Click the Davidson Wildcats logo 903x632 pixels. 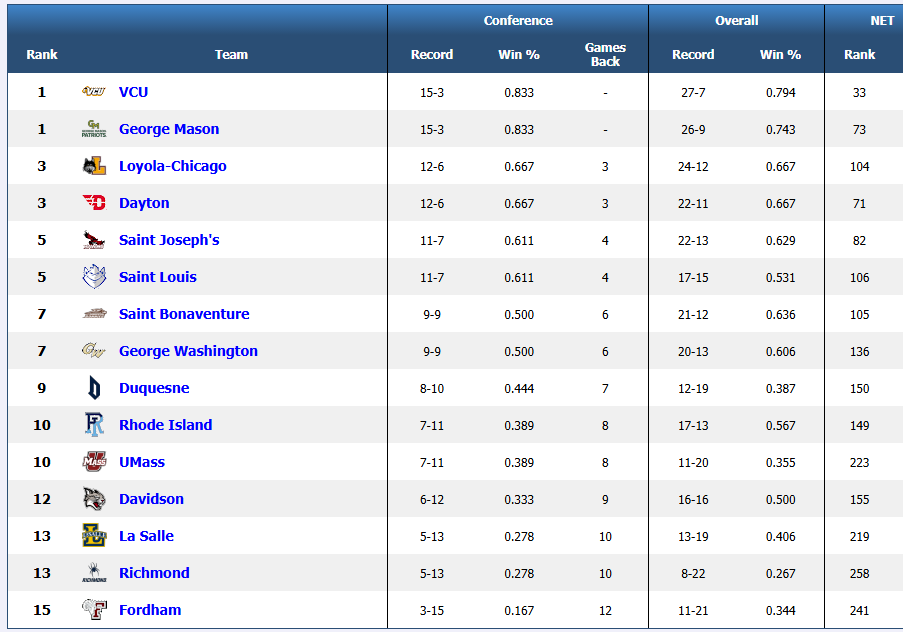coord(94,499)
